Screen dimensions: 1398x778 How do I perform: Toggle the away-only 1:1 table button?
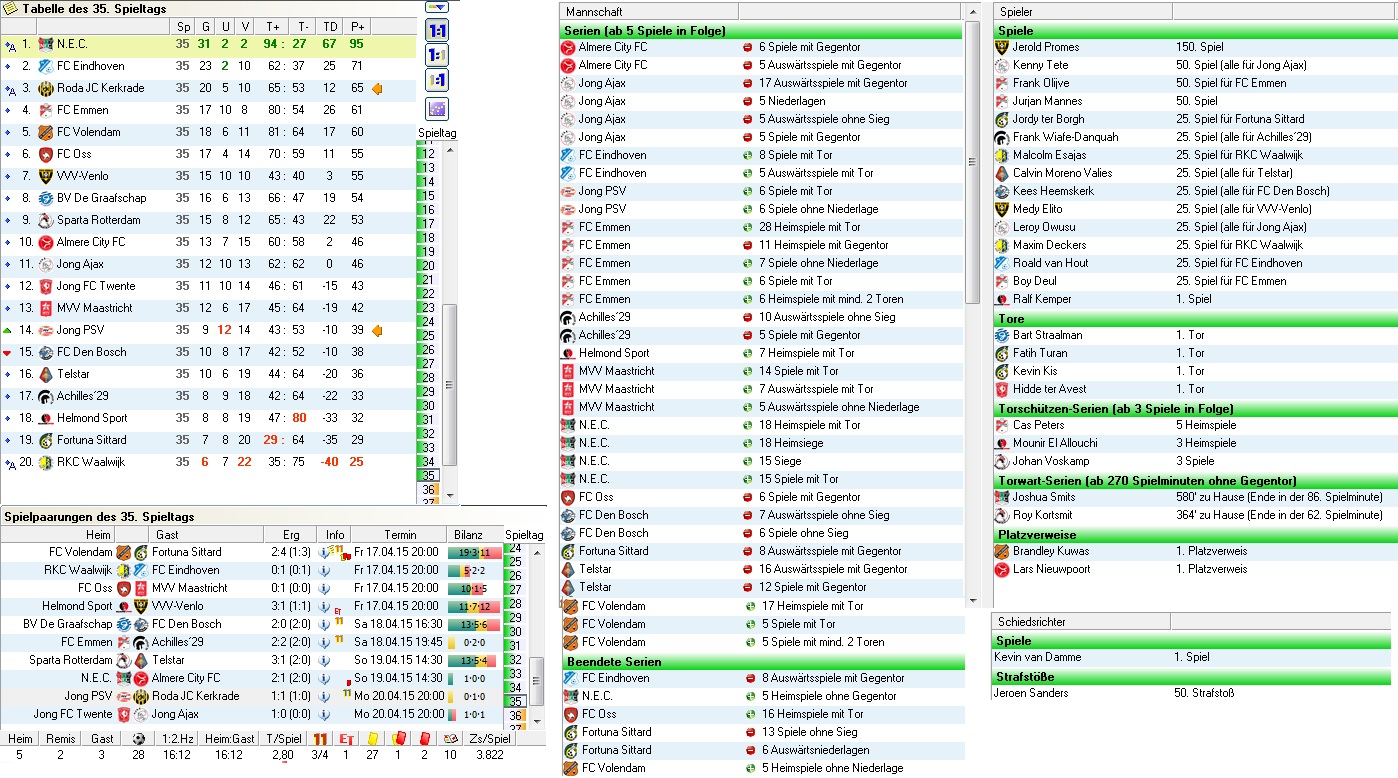pyautogui.click(x=436, y=80)
